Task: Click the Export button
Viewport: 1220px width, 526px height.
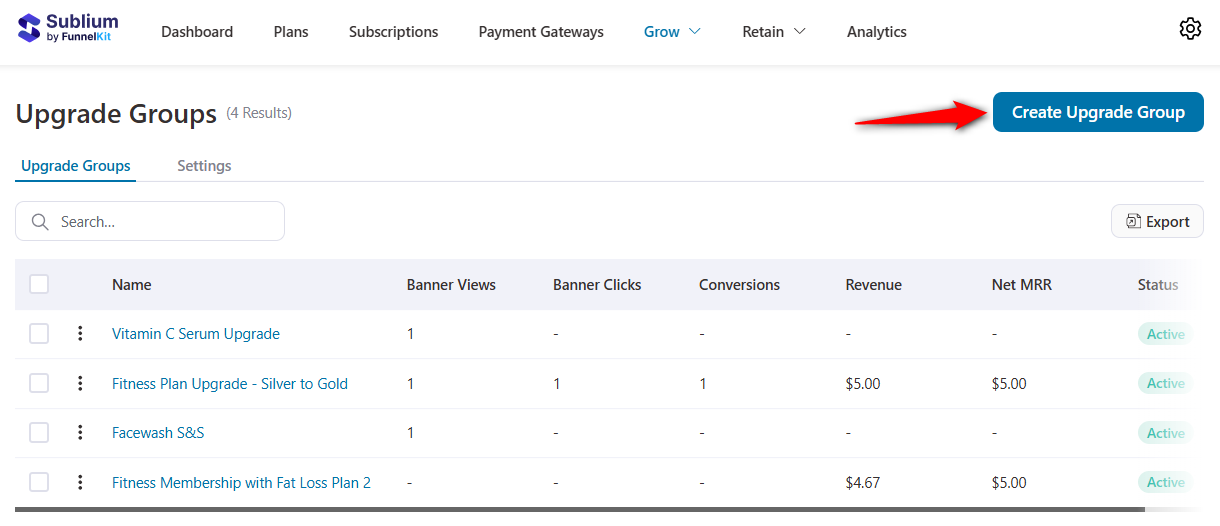Action: (1157, 222)
